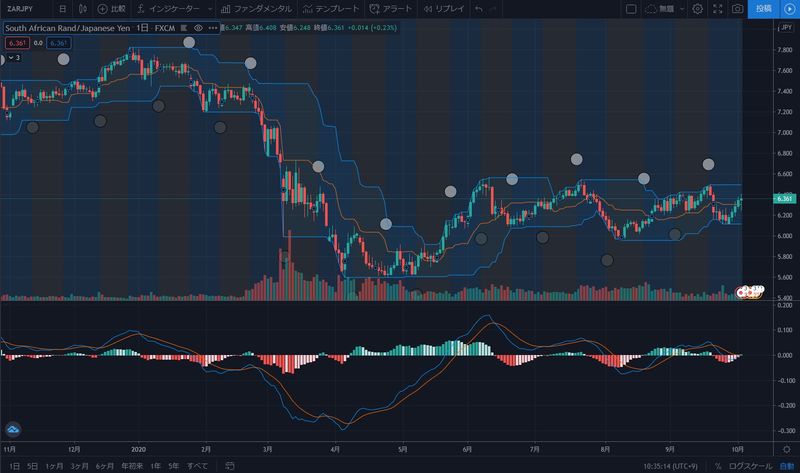Click the layout selection square icon
Screen dimensions: 800x473
pos(630,9)
